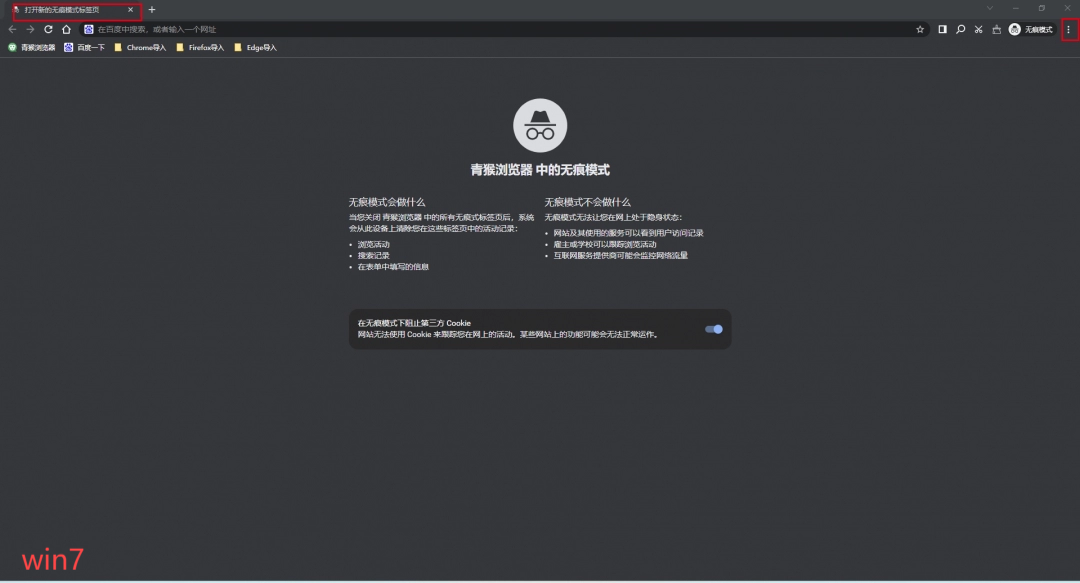This screenshot has width=1080, height=583.
Task: Click the 搜索记录 list item
Action: tap(373, 256)
